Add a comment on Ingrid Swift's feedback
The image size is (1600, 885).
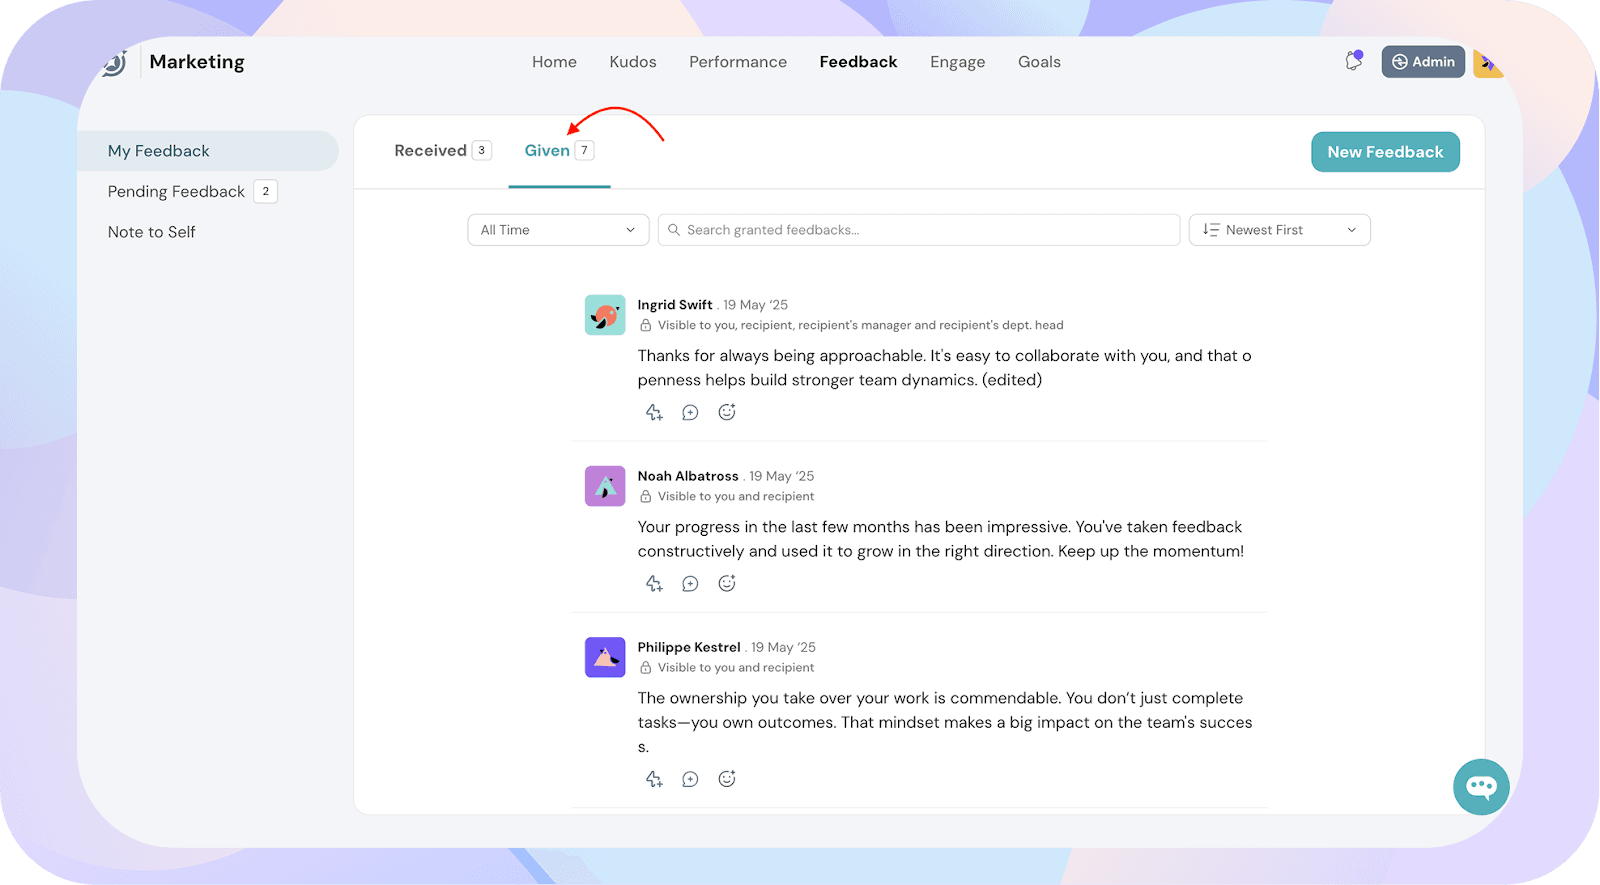click(x=690, y=412)
